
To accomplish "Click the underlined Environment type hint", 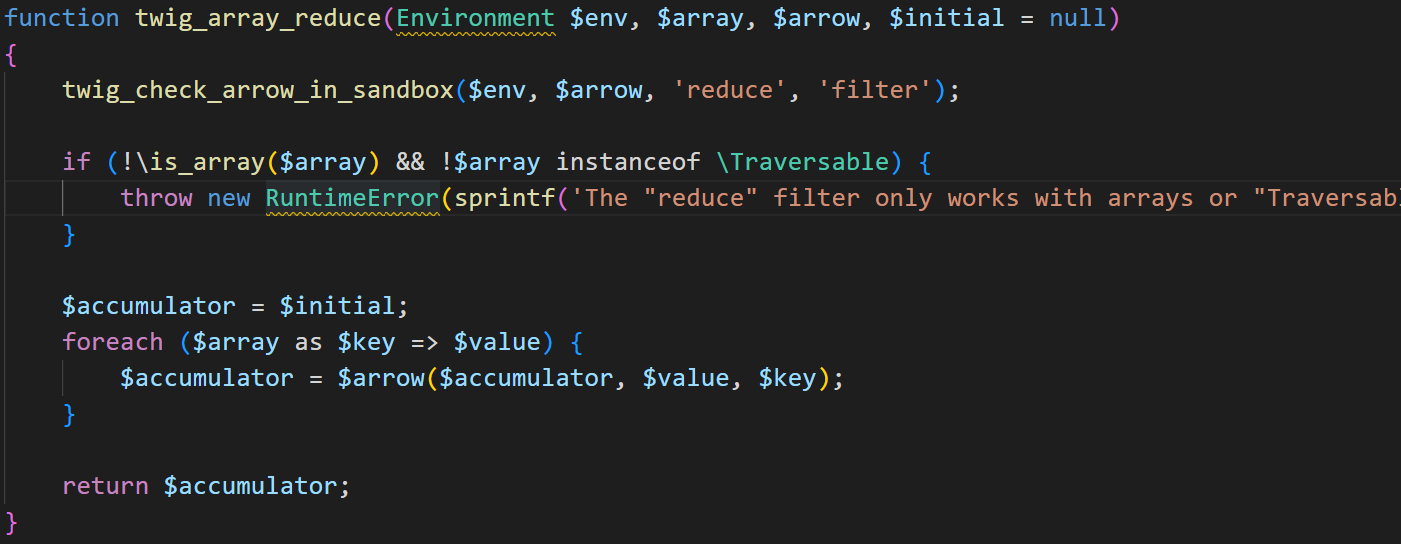I will (475, 18).
